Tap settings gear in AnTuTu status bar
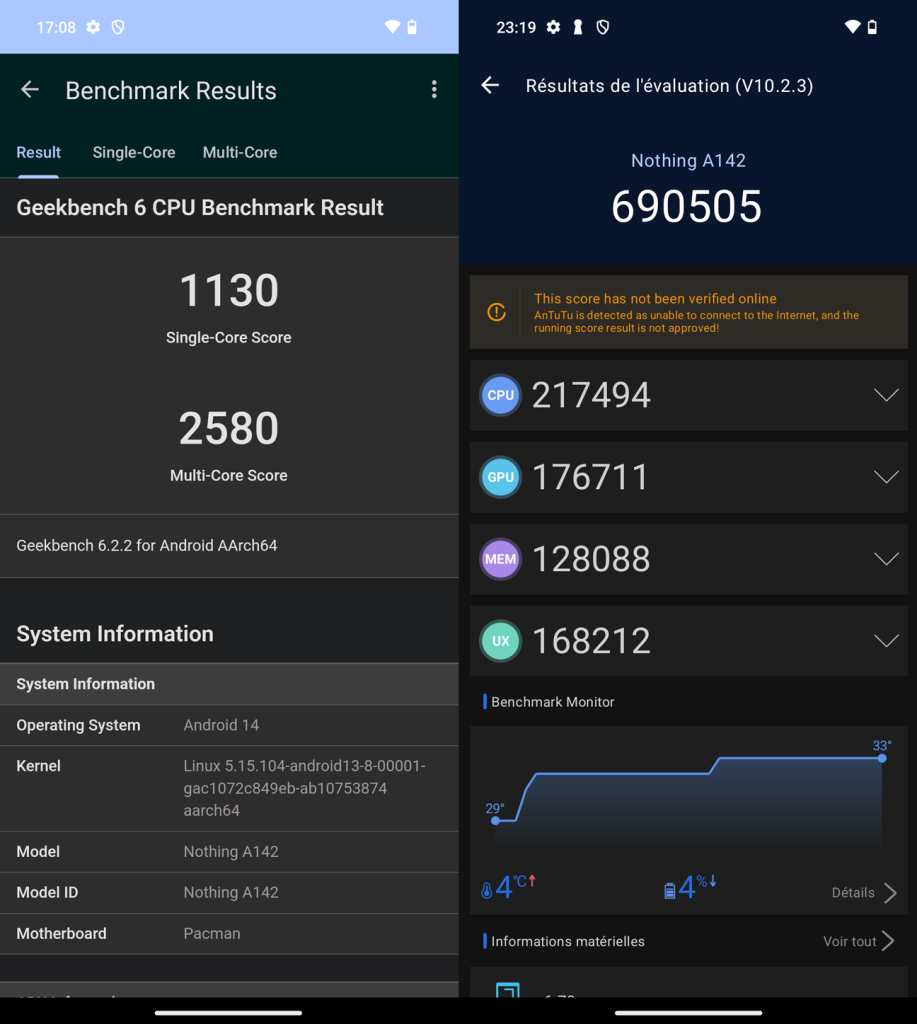The width and height of the screenshot is (917, 1024). point(553,27)
